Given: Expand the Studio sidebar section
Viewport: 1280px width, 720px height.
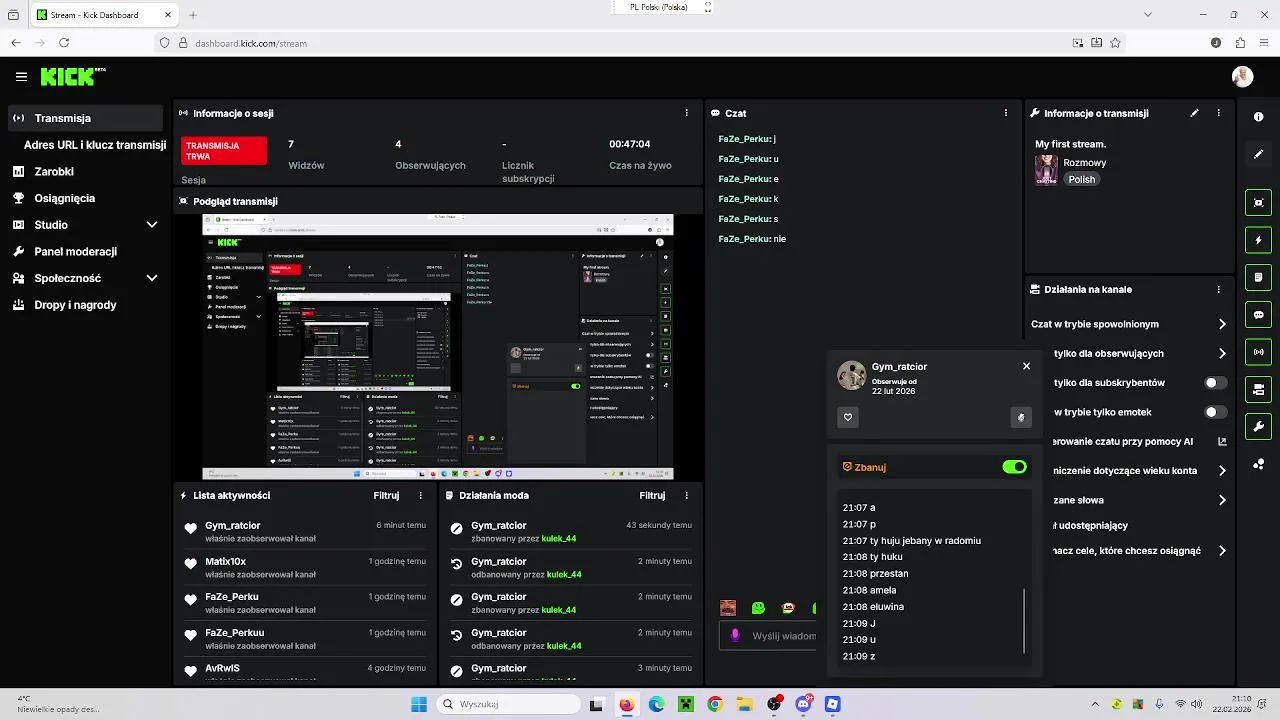Looking at the screenshot, I should [x=152, y=225].
